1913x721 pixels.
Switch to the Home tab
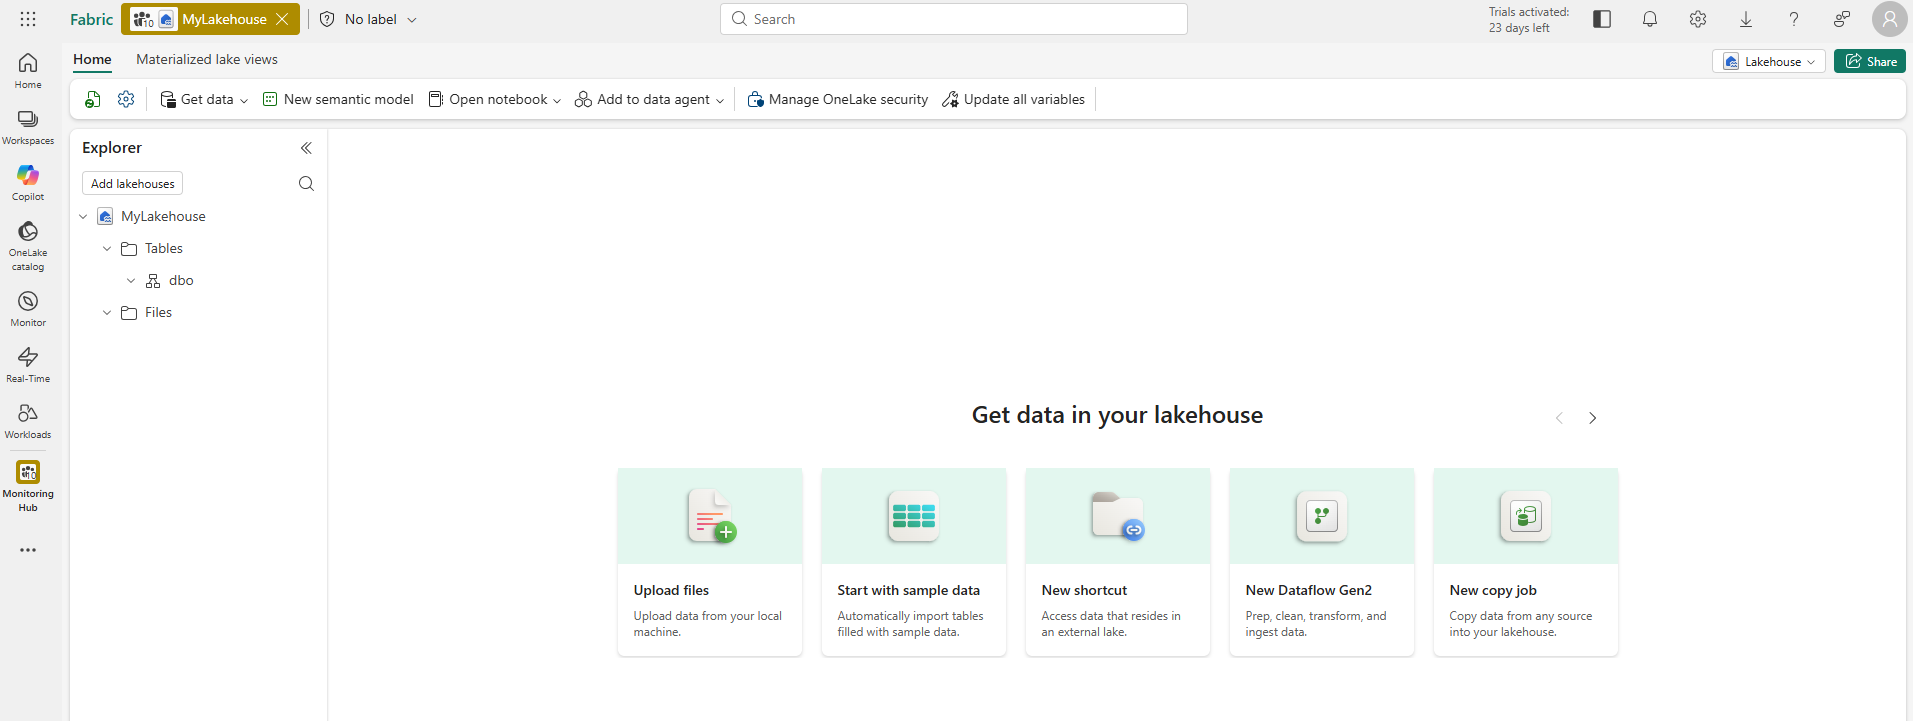92,59
